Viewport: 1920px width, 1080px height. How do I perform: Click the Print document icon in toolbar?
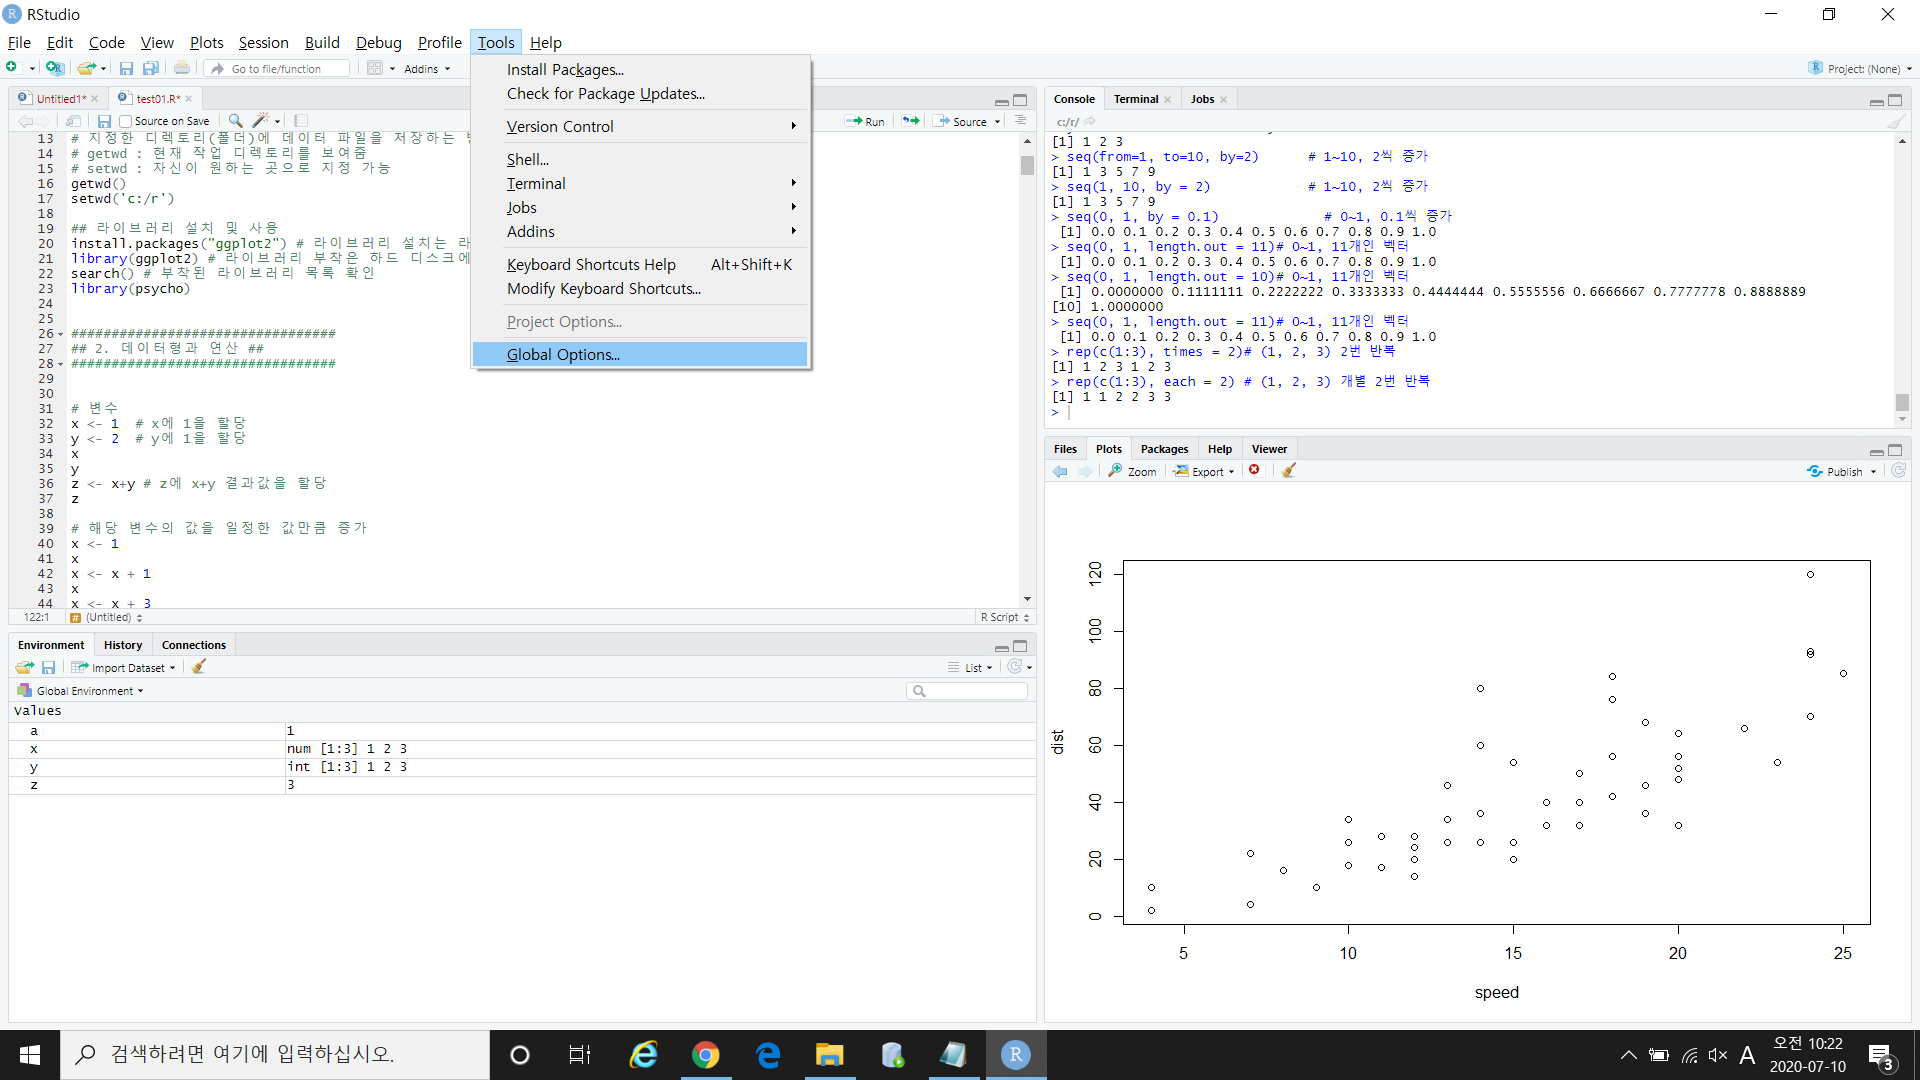tap(182, 68)
